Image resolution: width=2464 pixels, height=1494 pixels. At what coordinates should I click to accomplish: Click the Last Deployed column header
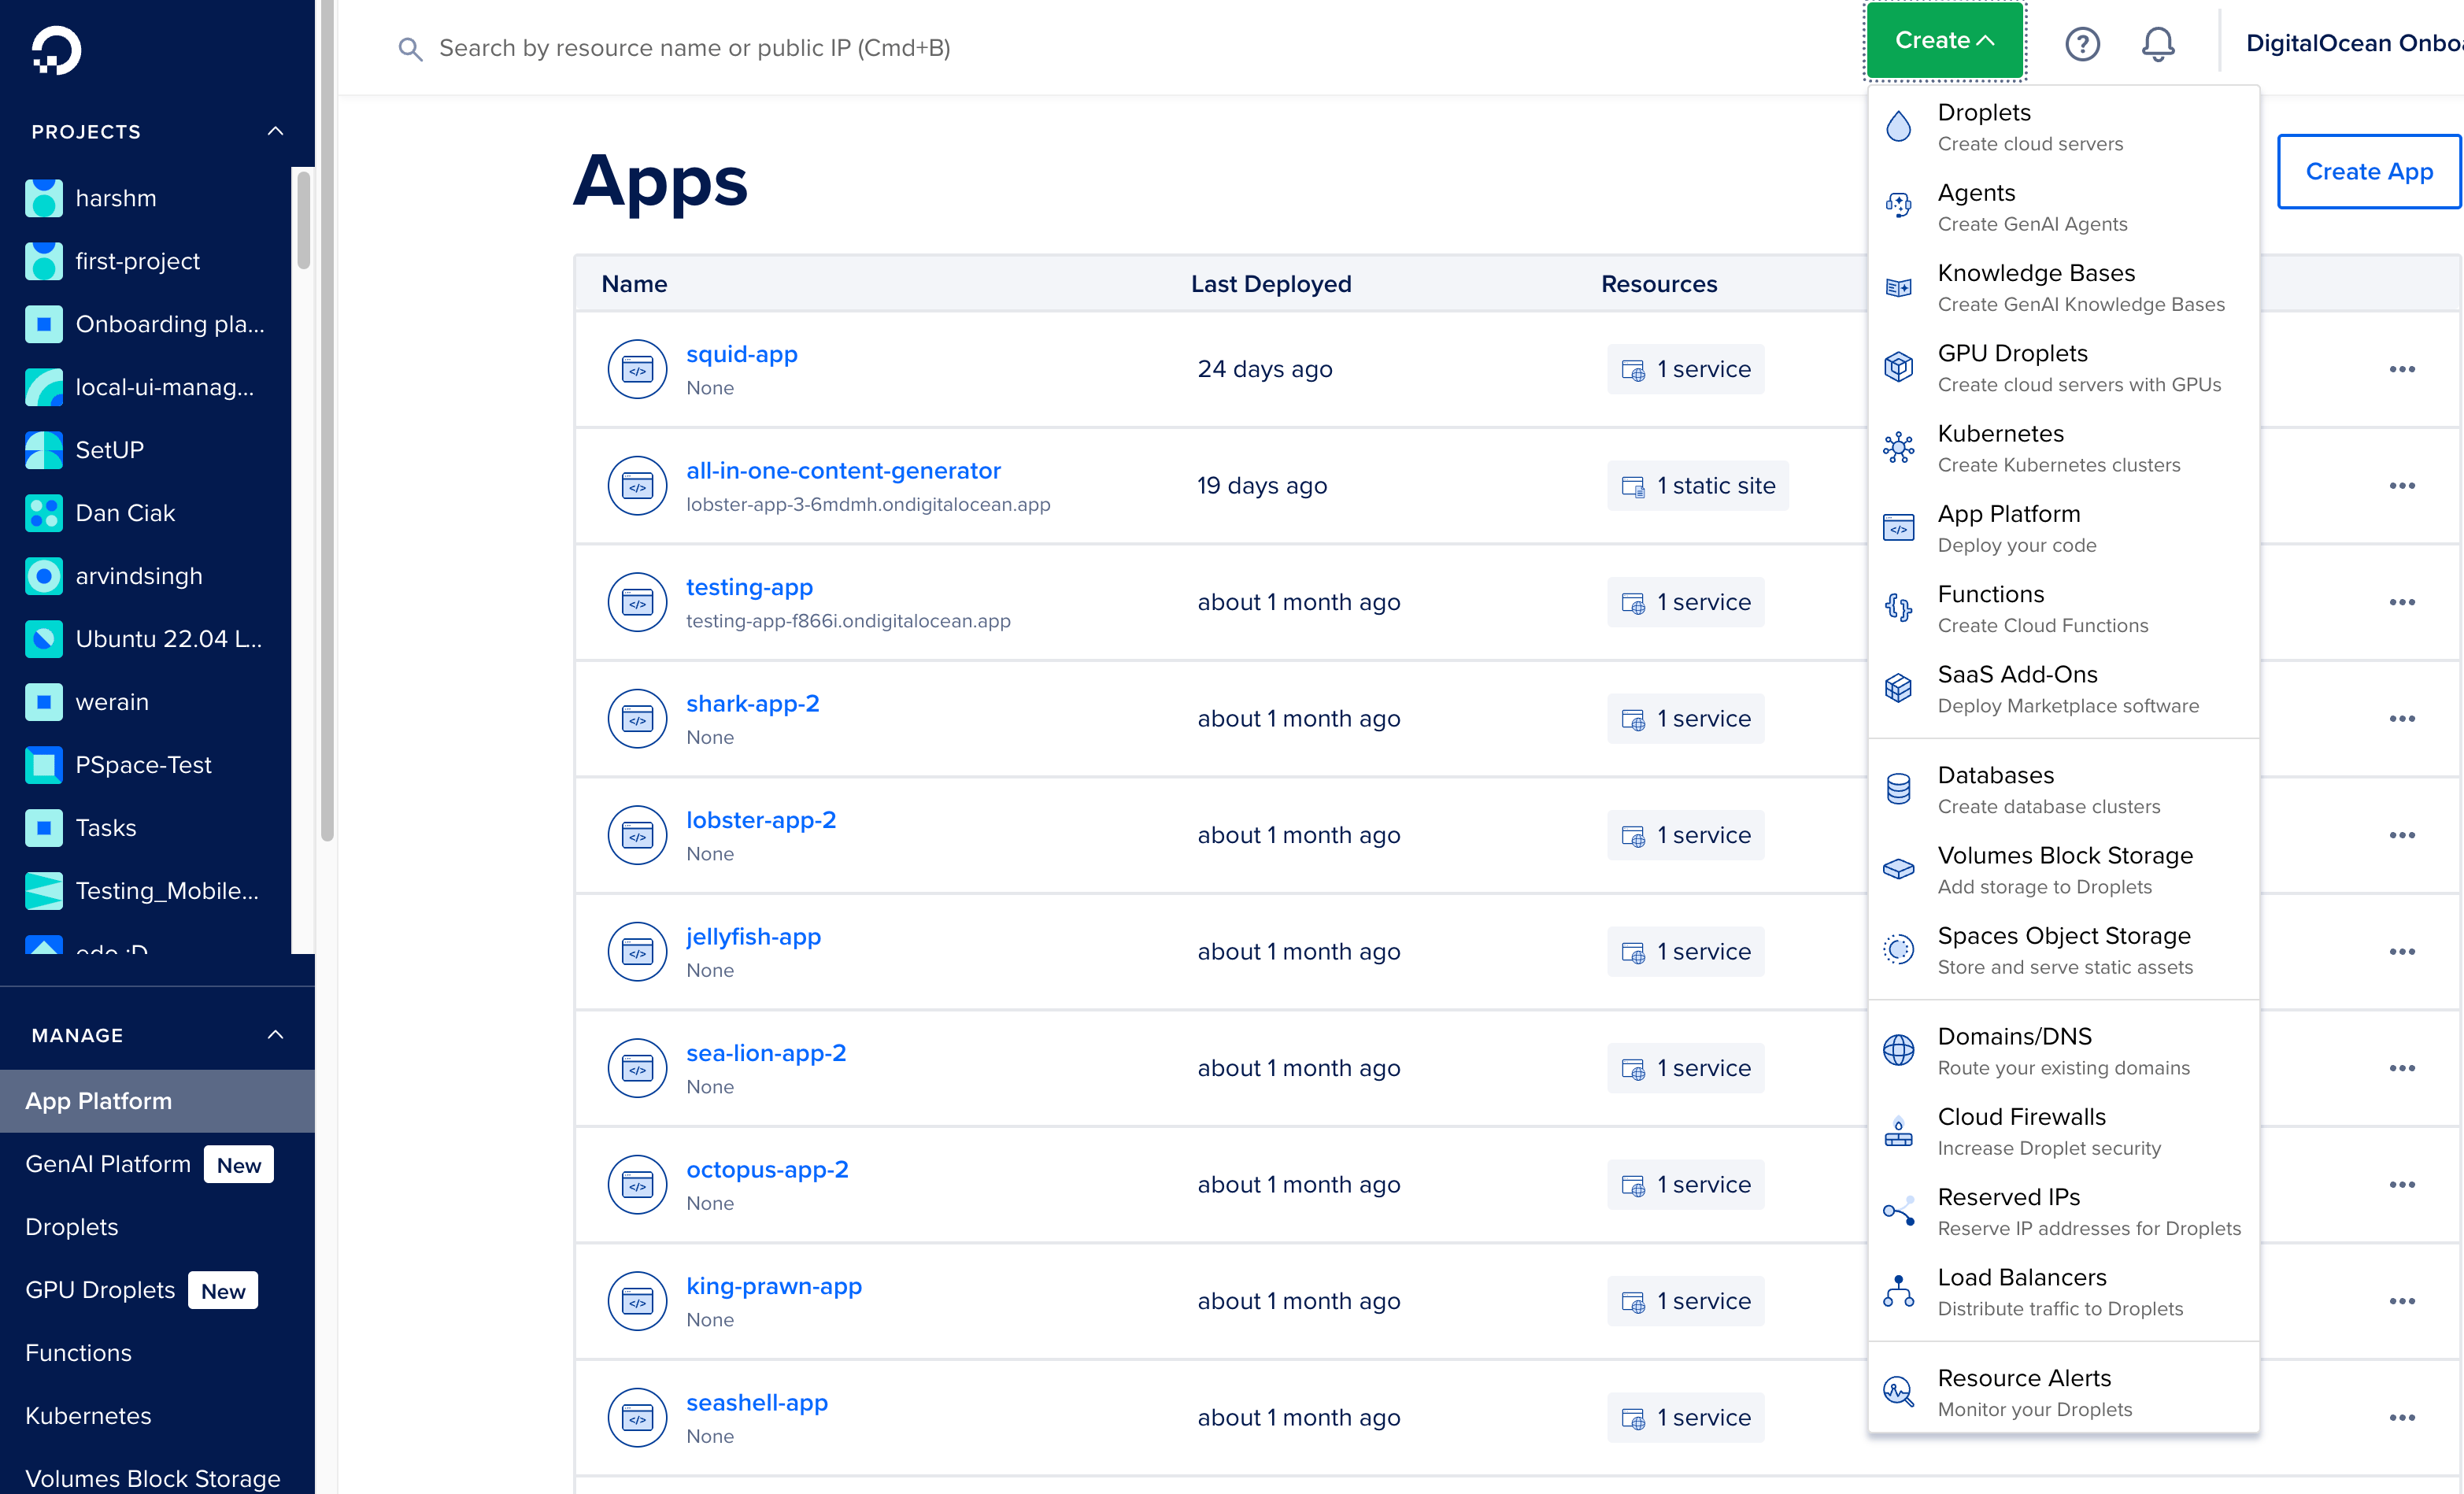pyautogui.click(x=1270, y=284)
